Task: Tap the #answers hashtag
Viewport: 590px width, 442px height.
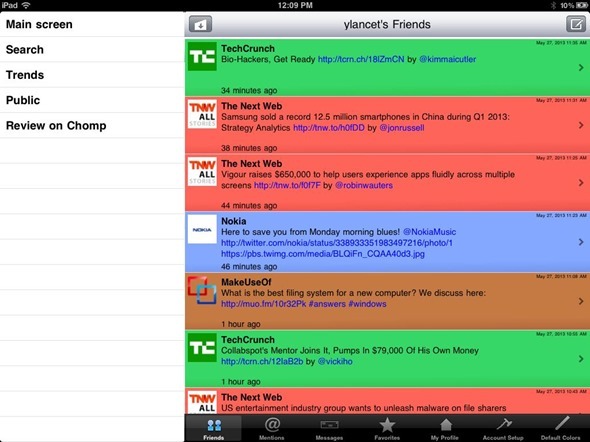Action: pos(327,304)
